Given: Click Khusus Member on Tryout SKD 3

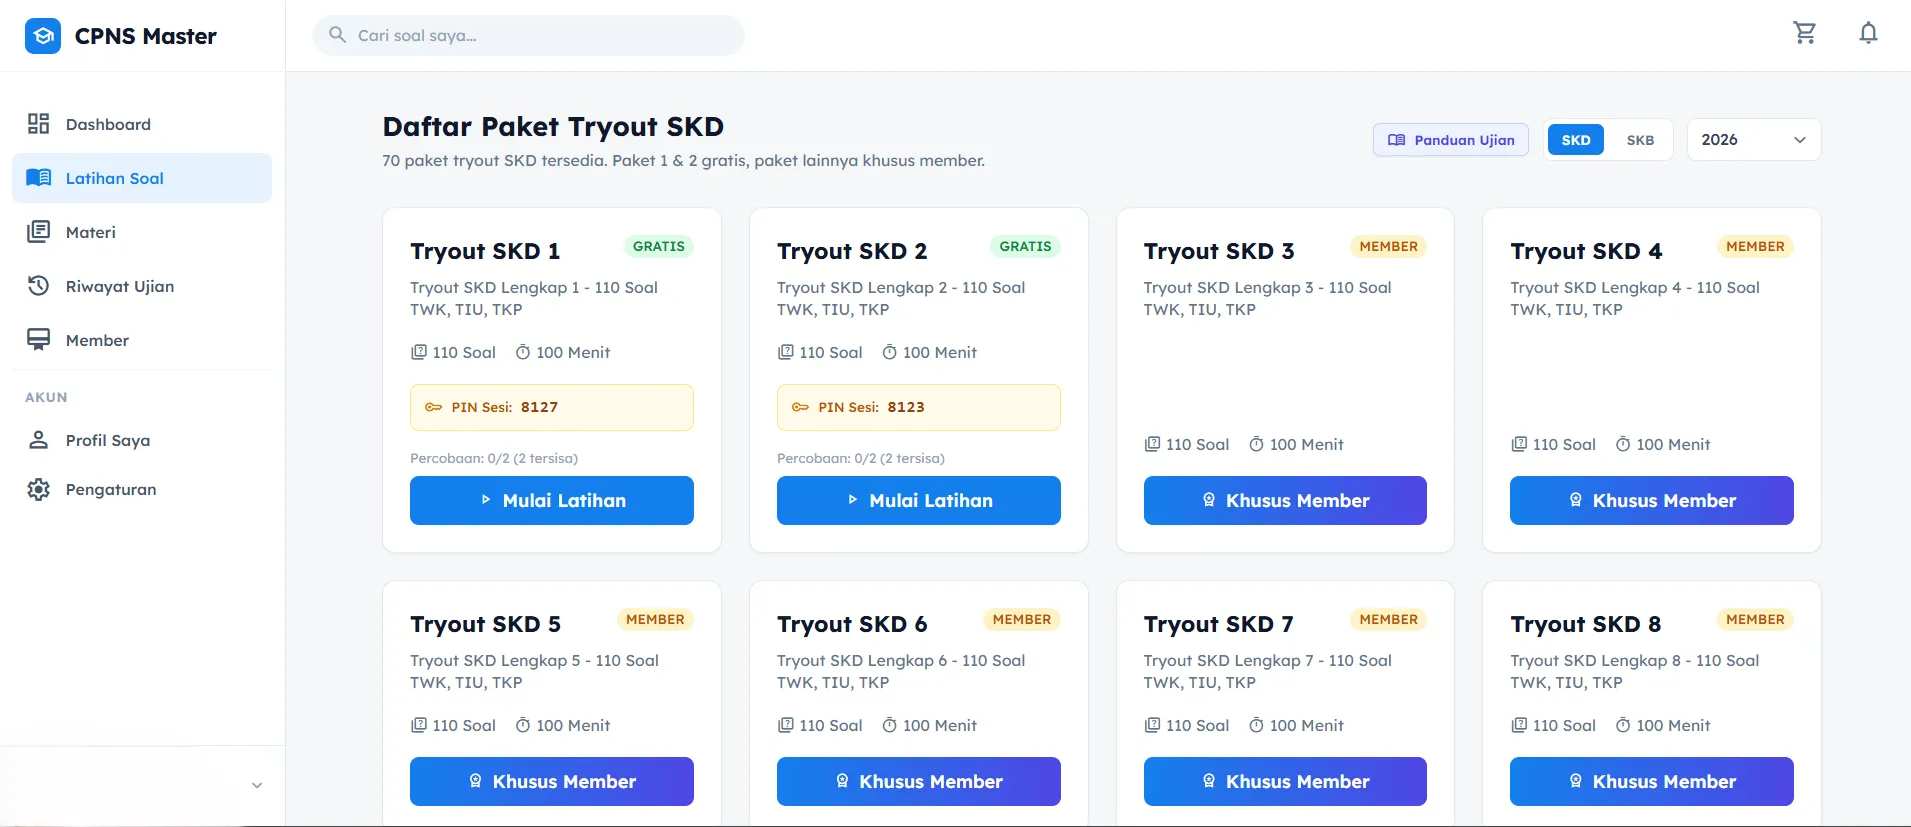Looking at the screenshot, I should pyautogui.click(x=1285, y=500).
